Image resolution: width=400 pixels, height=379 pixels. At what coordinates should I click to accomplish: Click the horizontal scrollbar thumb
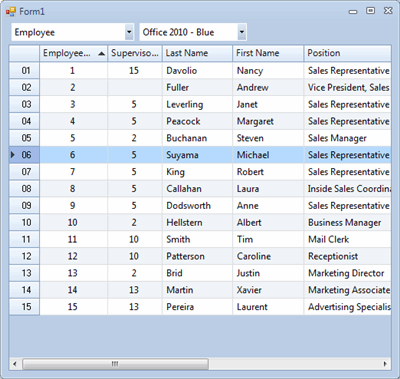coord(115,364)
